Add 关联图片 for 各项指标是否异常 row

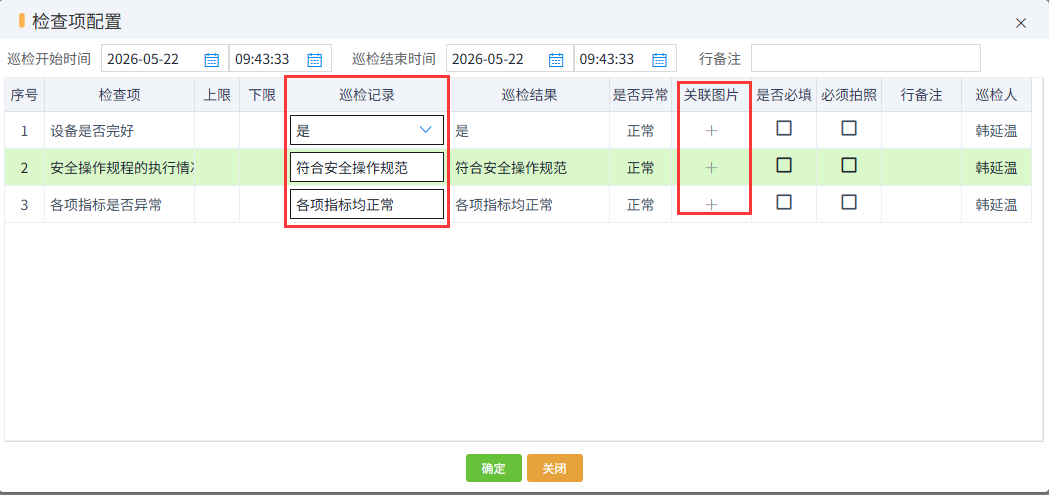pos(712,205)
